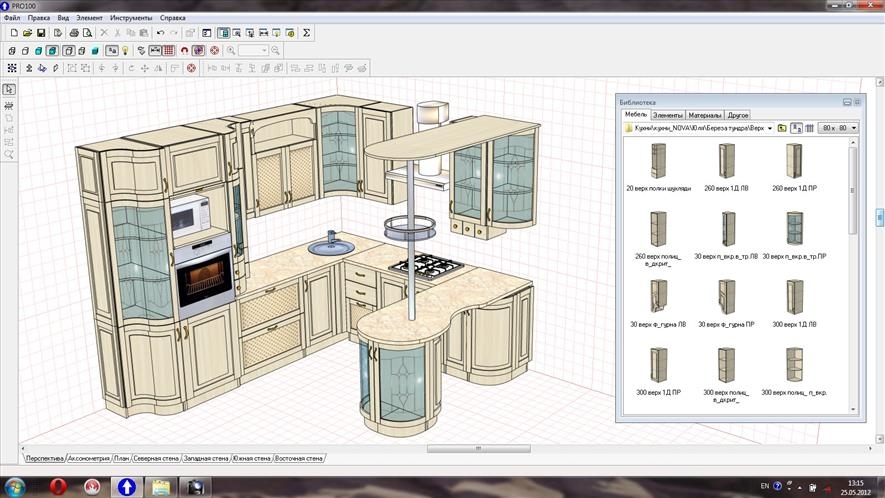
Task: Switch to the Другое library tab
Action: (738, 115)
